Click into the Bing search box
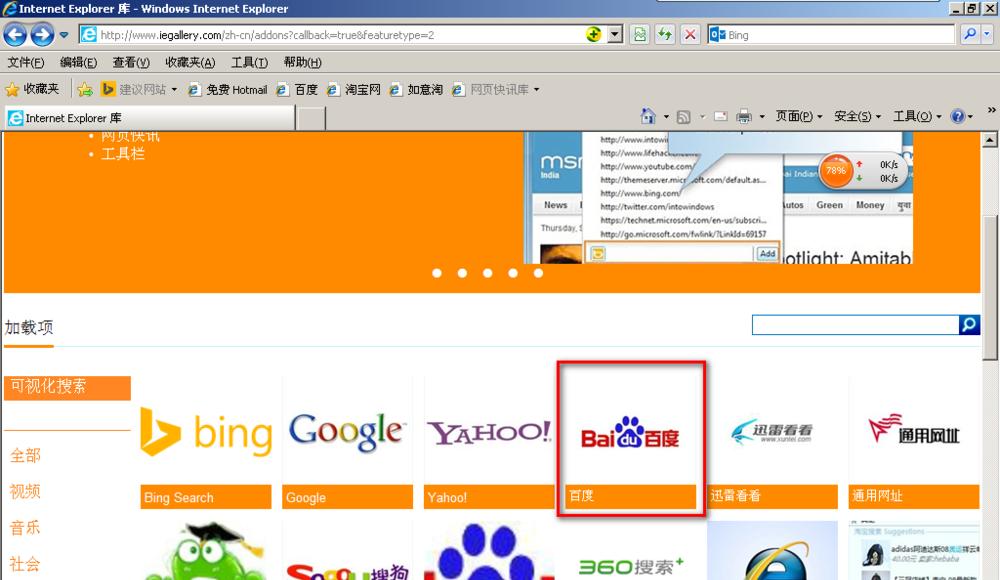The width and height of the screenshot is (1000, 580). pos(831,34)
